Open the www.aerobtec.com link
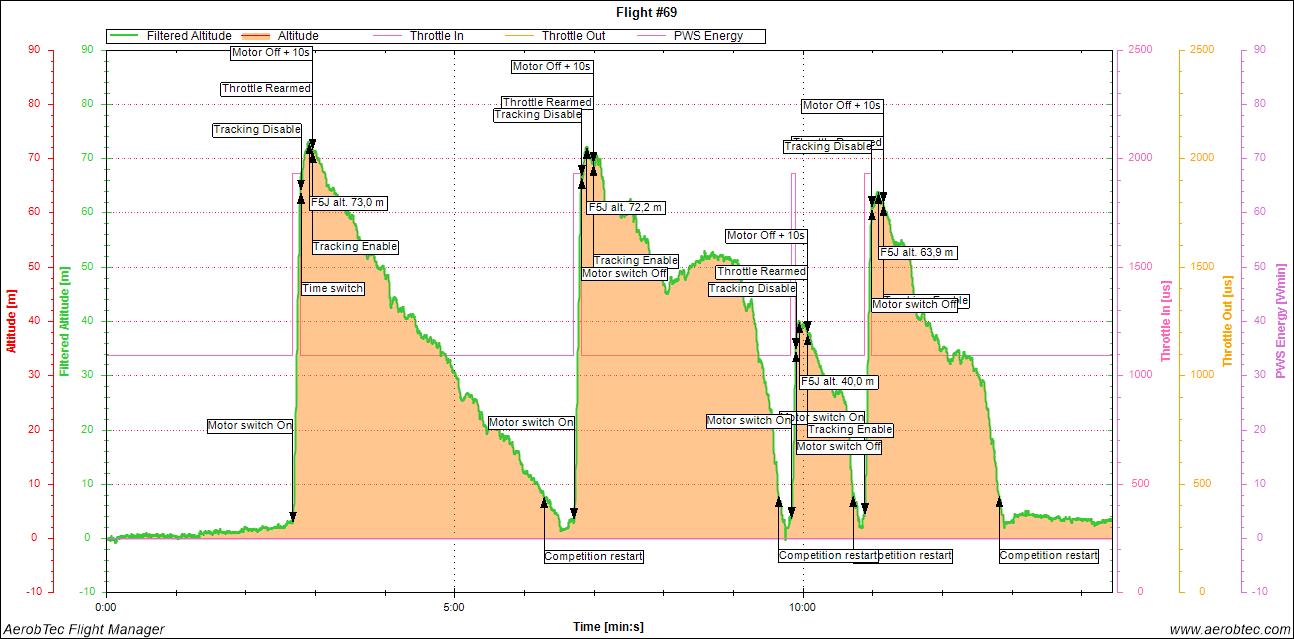1294x639 pixels. (1229, 629)
